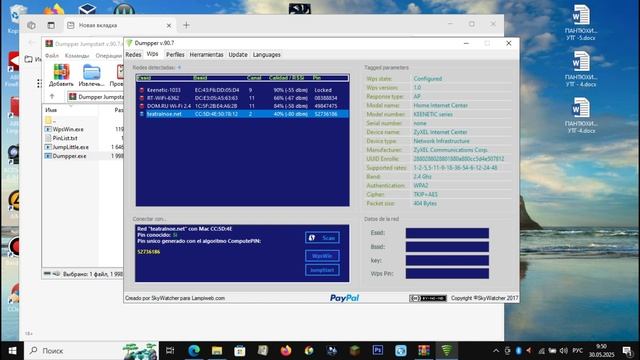Click the JumpStart button
Viewport: 640px width, 360px height.
[322, 270]
